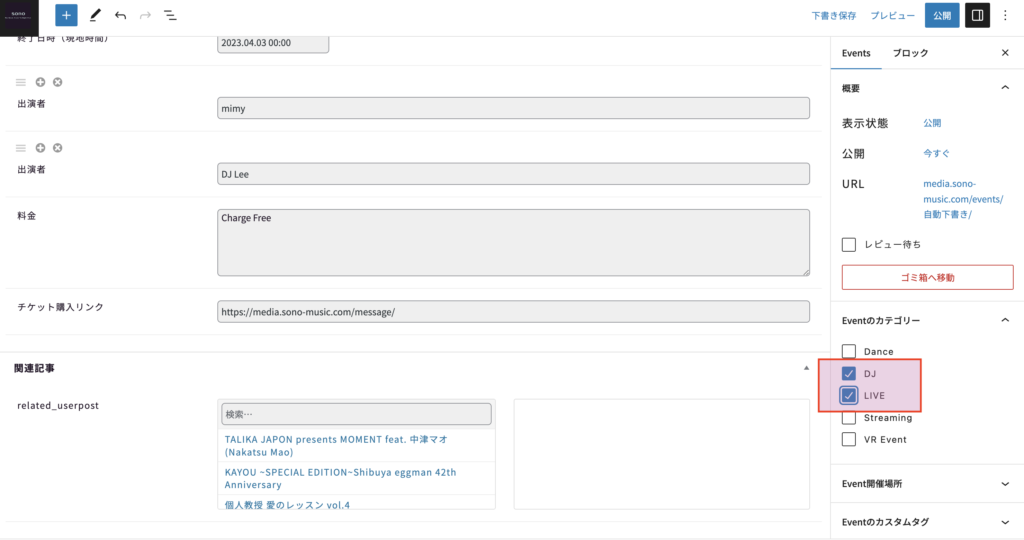The height and width of the screenshot is (540, 1024).
Task: Open the three-dot options menu
Action: click(1005, 15)
